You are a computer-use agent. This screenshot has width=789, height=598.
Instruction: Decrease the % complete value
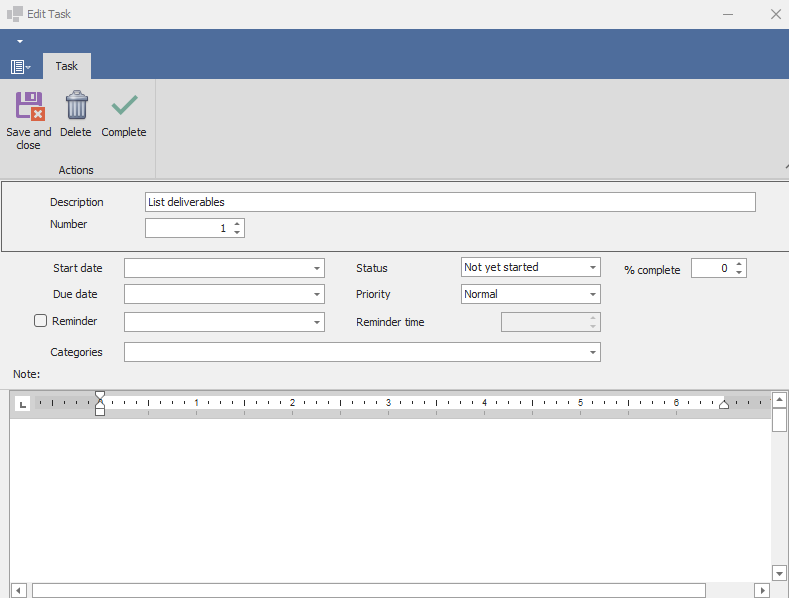tap(739, 273)
